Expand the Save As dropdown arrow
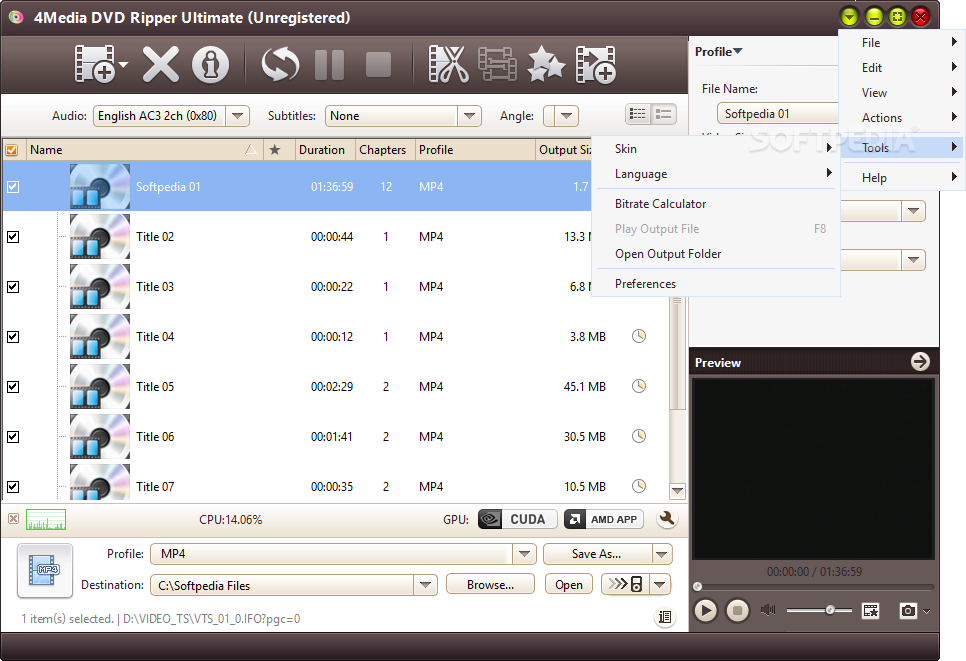The height and width of the screenshot is (661, 966). pos(662,553)
